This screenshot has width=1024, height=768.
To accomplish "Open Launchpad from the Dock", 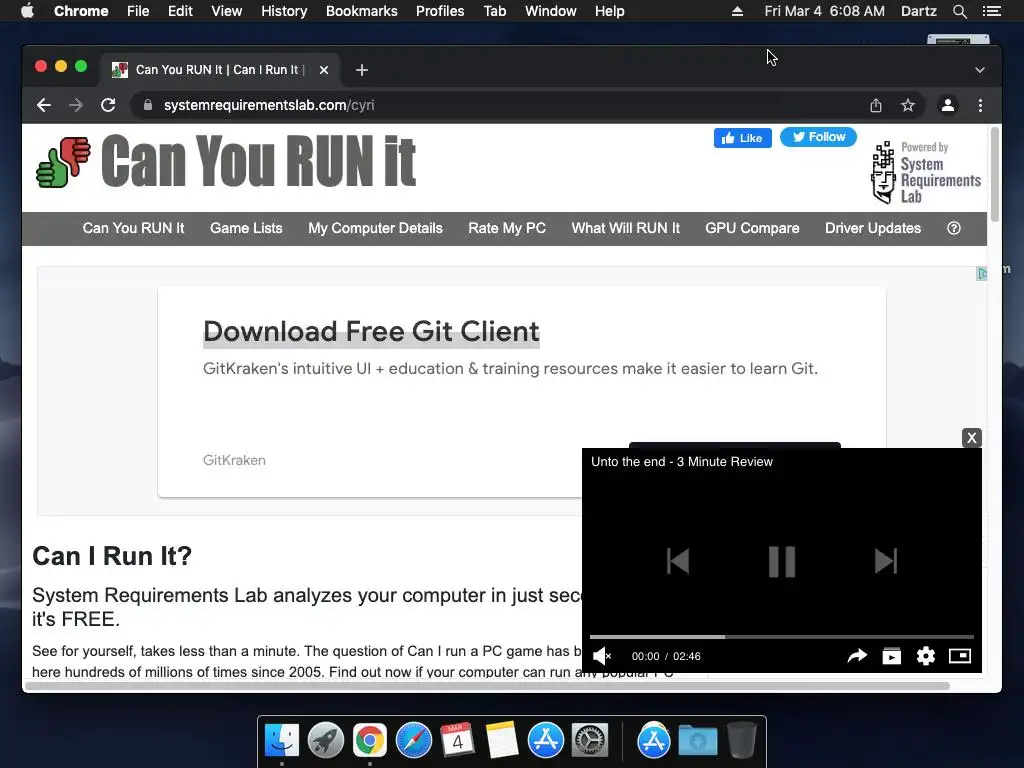I will coord(326,741).
